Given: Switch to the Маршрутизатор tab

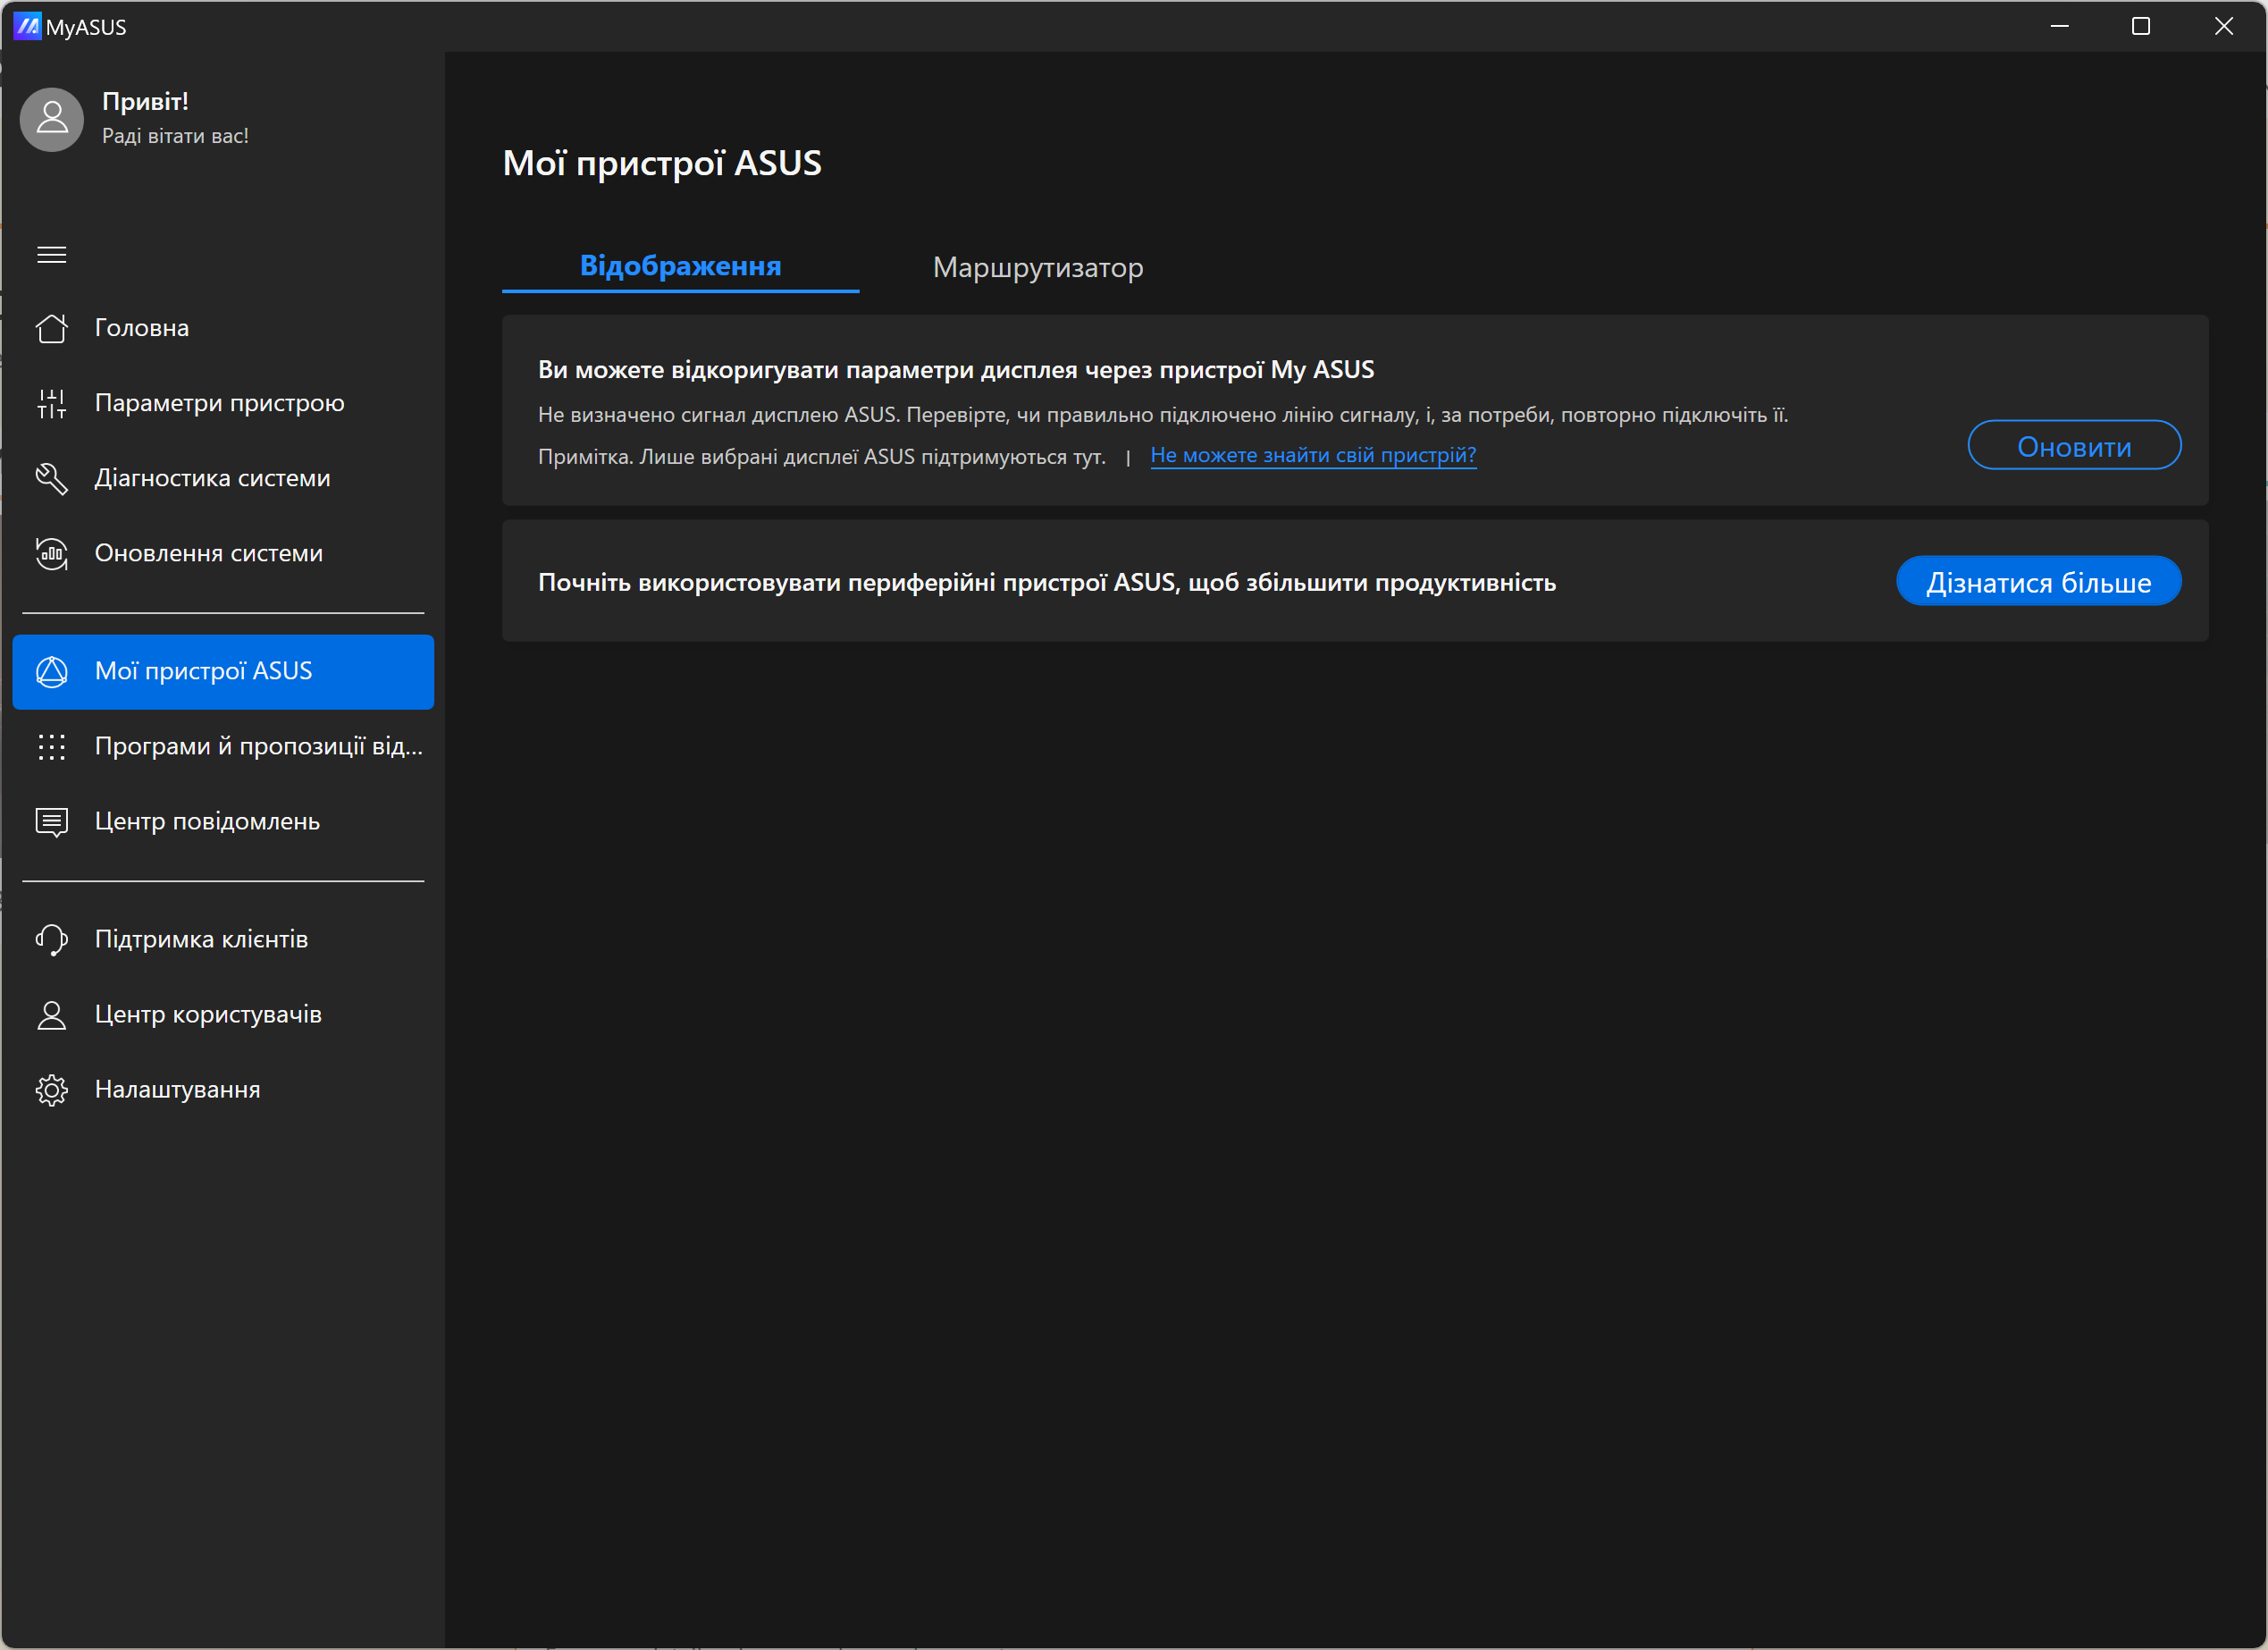Looking at the screenshot, I should tap(1038, 267).
